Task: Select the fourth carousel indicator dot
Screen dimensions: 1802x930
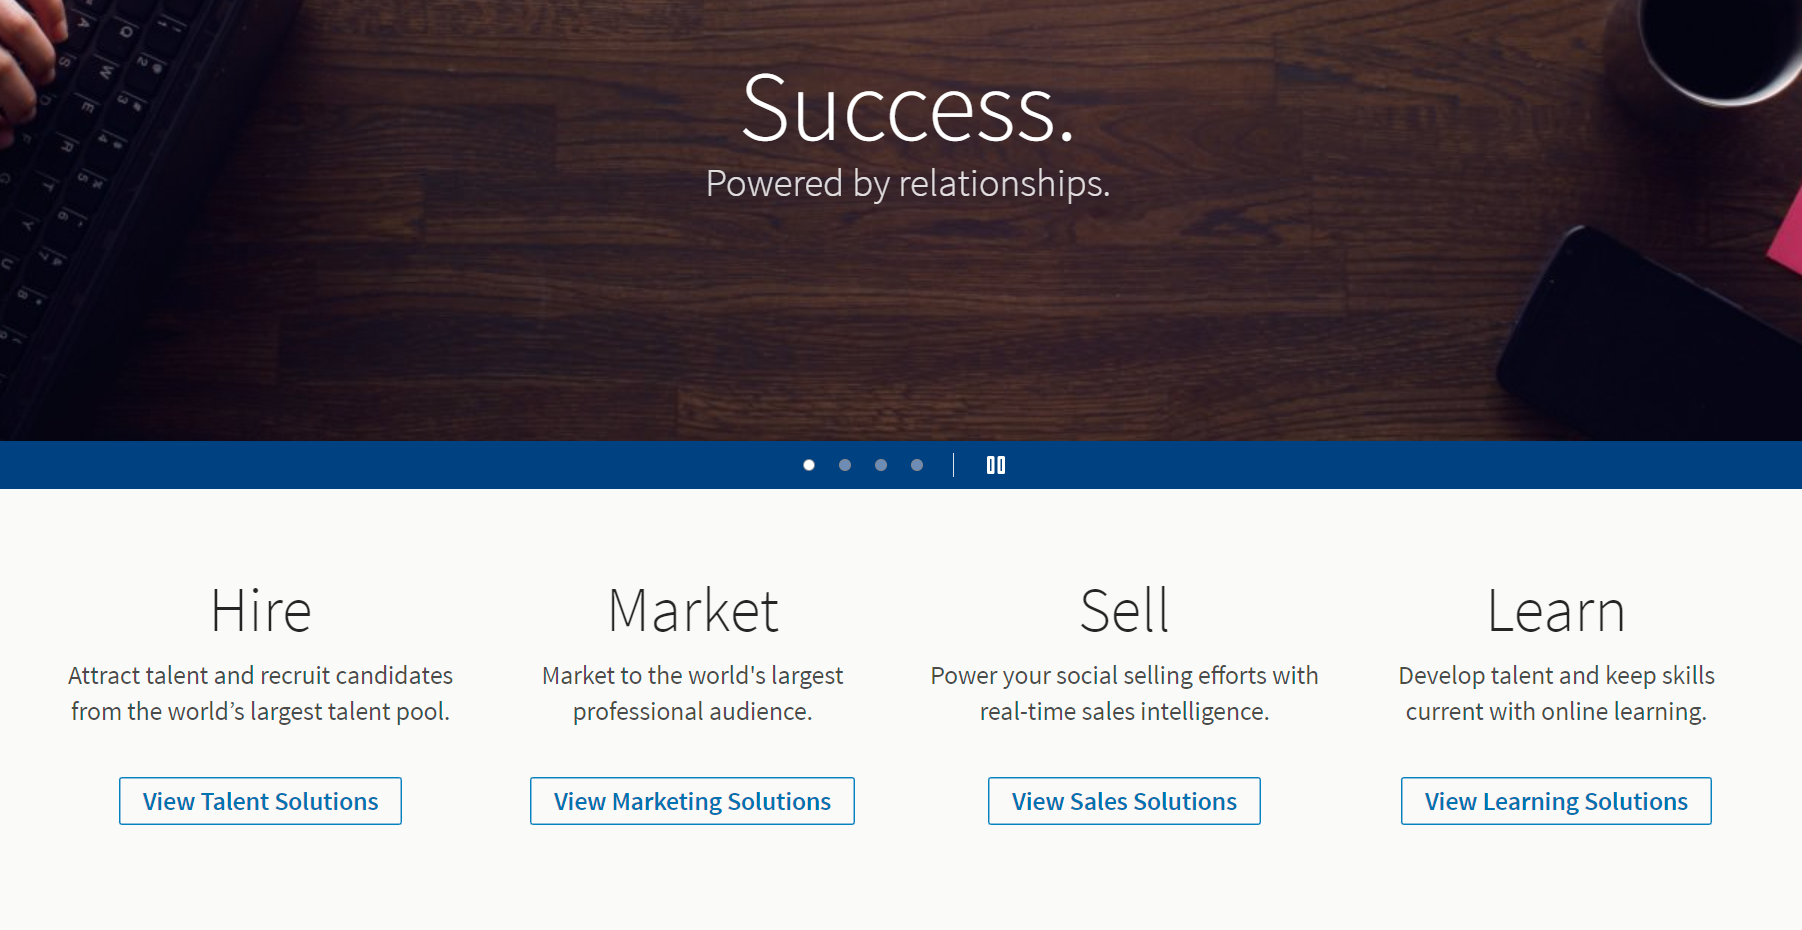Action: [x=917, y=465]
